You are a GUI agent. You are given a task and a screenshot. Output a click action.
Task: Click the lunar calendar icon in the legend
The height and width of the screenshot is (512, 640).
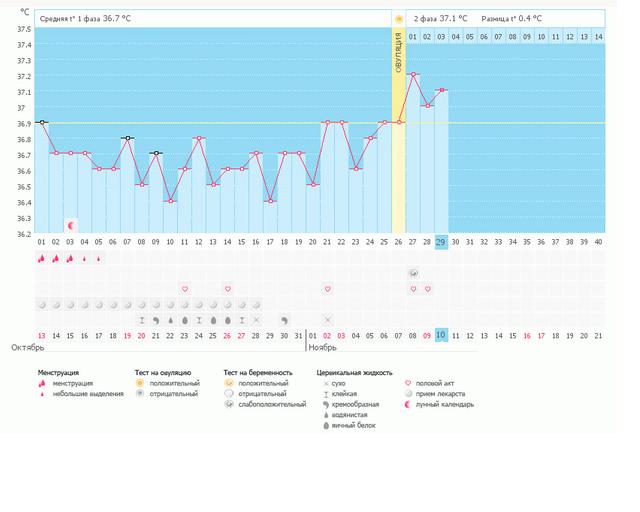(408, 405)
